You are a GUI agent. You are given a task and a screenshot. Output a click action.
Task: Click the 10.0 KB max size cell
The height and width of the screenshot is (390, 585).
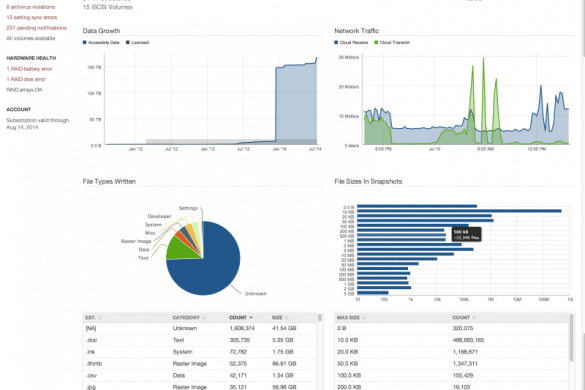pyautogui.click(x=347, y=340)
